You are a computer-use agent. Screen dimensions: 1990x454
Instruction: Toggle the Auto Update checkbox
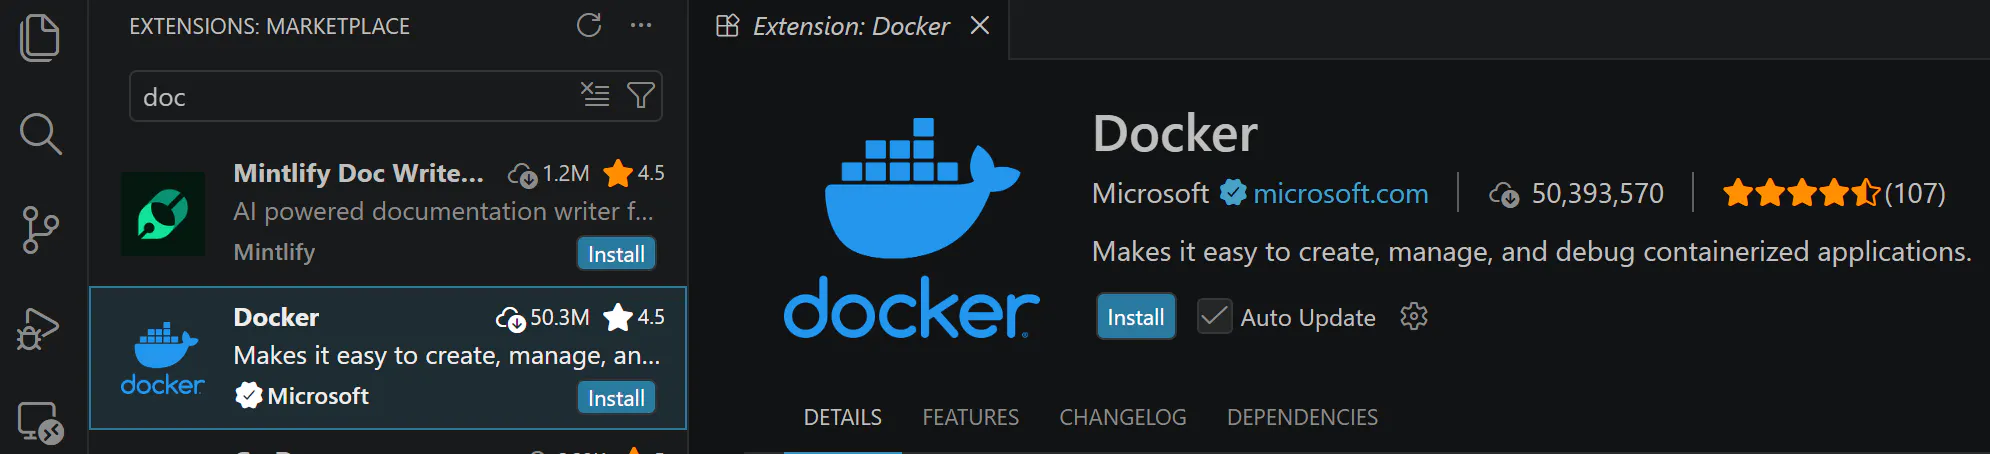(1214, 317)
